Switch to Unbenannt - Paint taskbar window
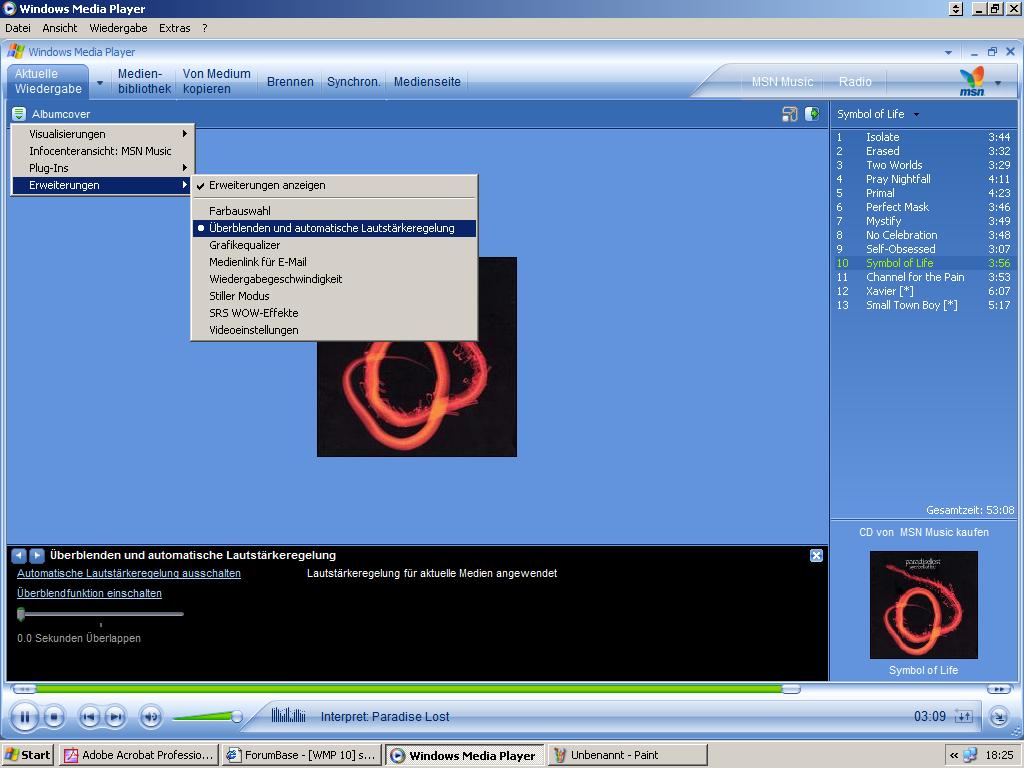1024x768 pixels. tap(627, 755)
